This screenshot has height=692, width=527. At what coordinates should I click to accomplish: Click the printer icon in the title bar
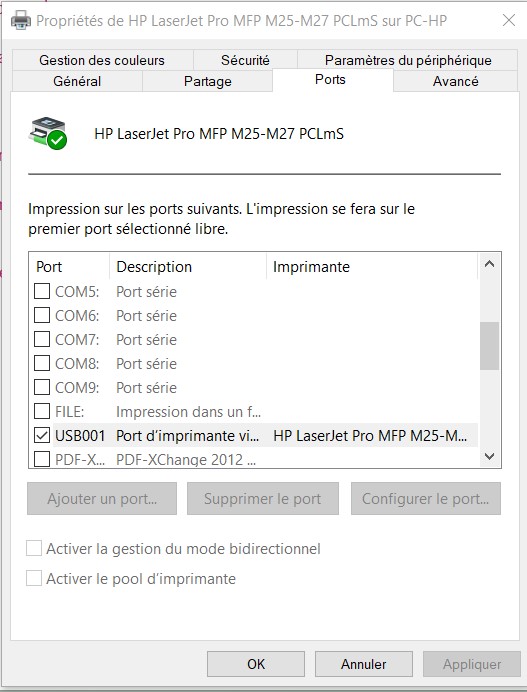coord(20,20)
